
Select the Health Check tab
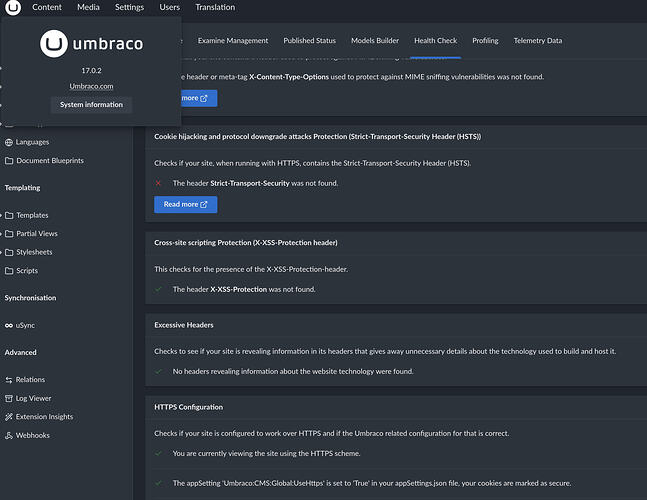click(x=435, y=41)
